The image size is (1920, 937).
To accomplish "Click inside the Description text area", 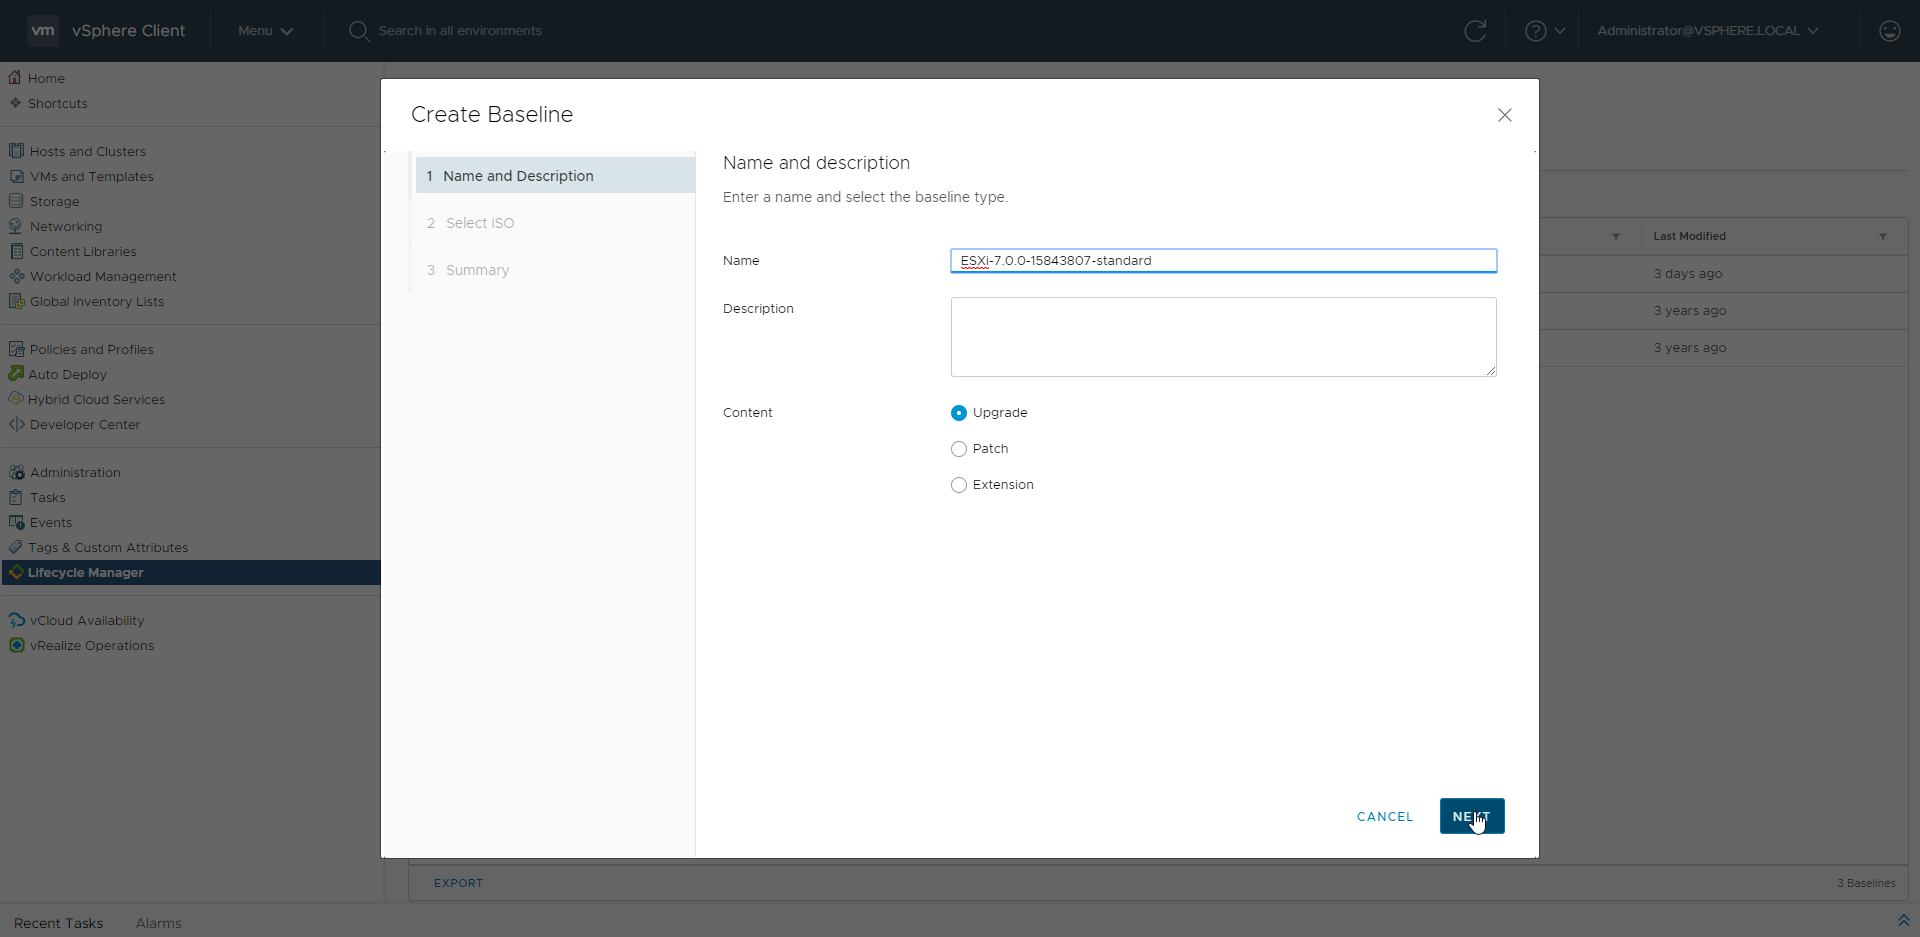I will 1222,337.
